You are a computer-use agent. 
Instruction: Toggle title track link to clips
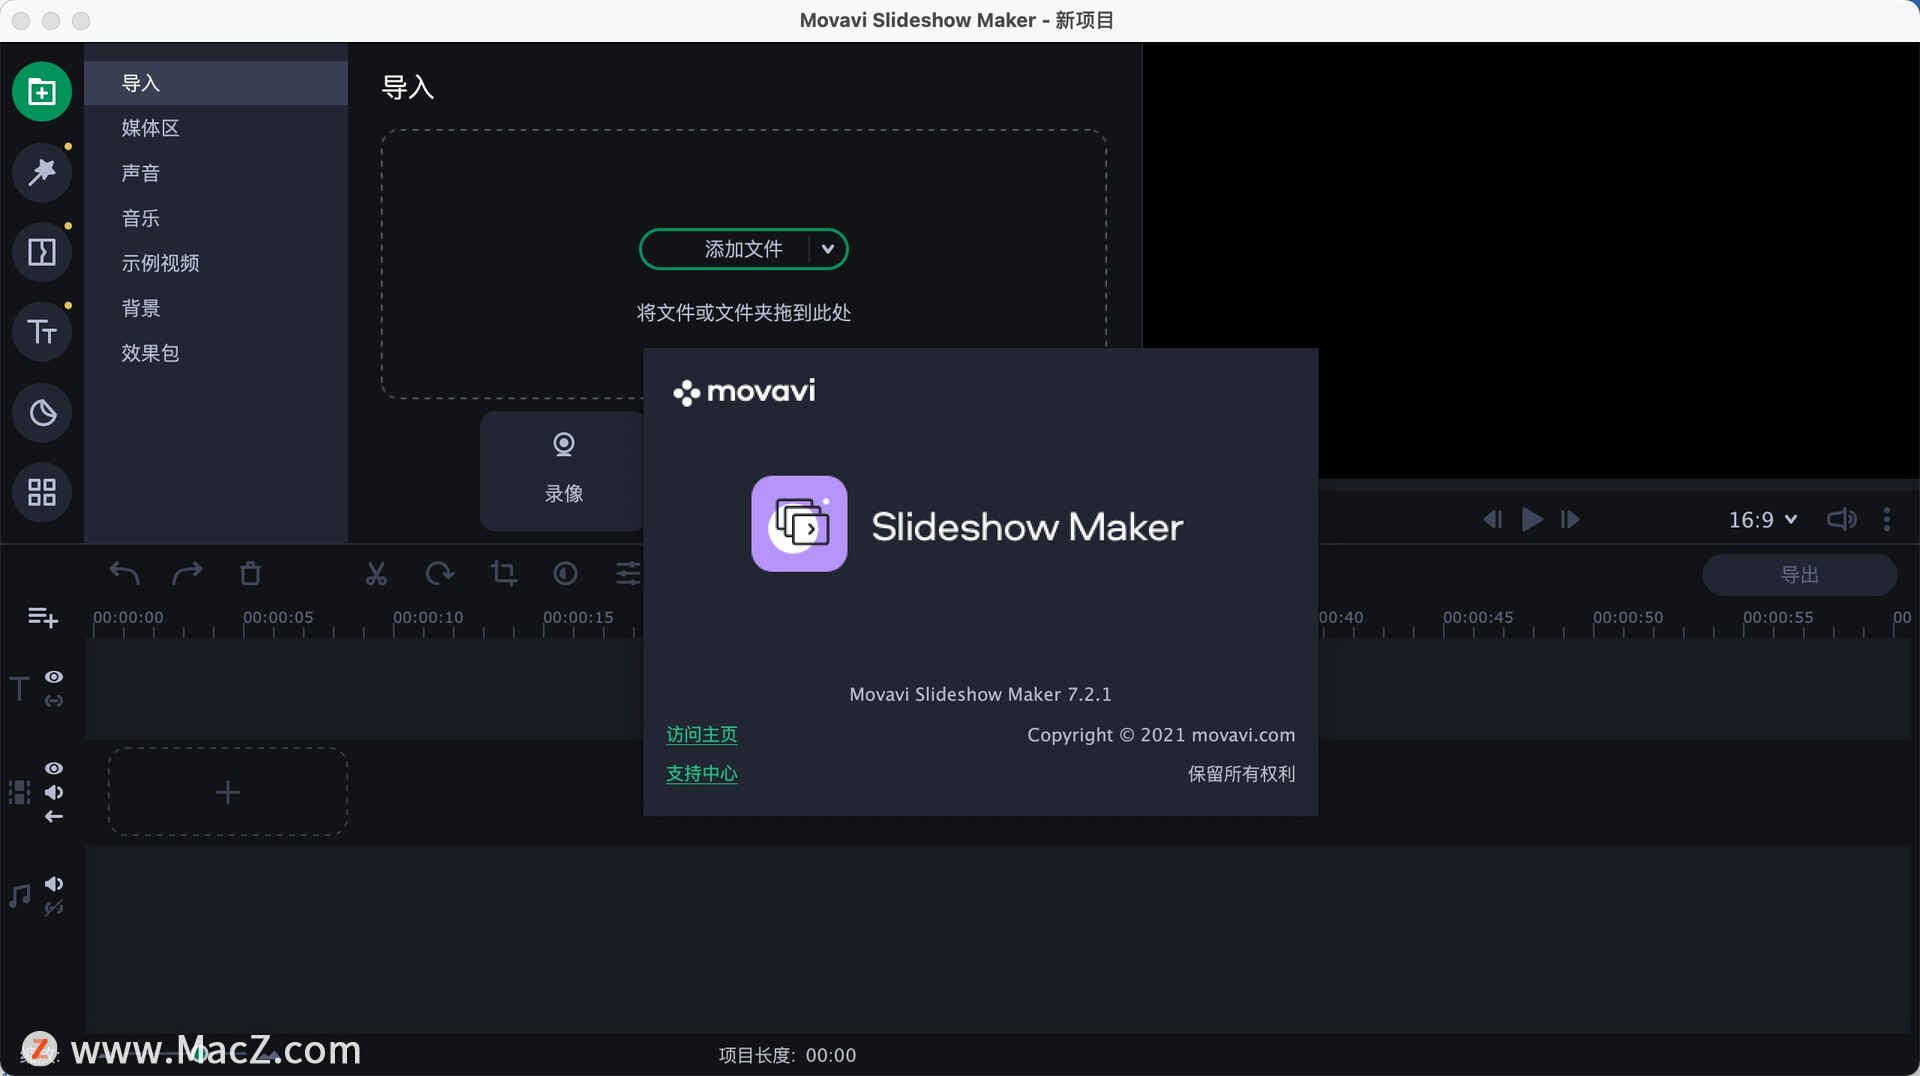coord(54,701)
